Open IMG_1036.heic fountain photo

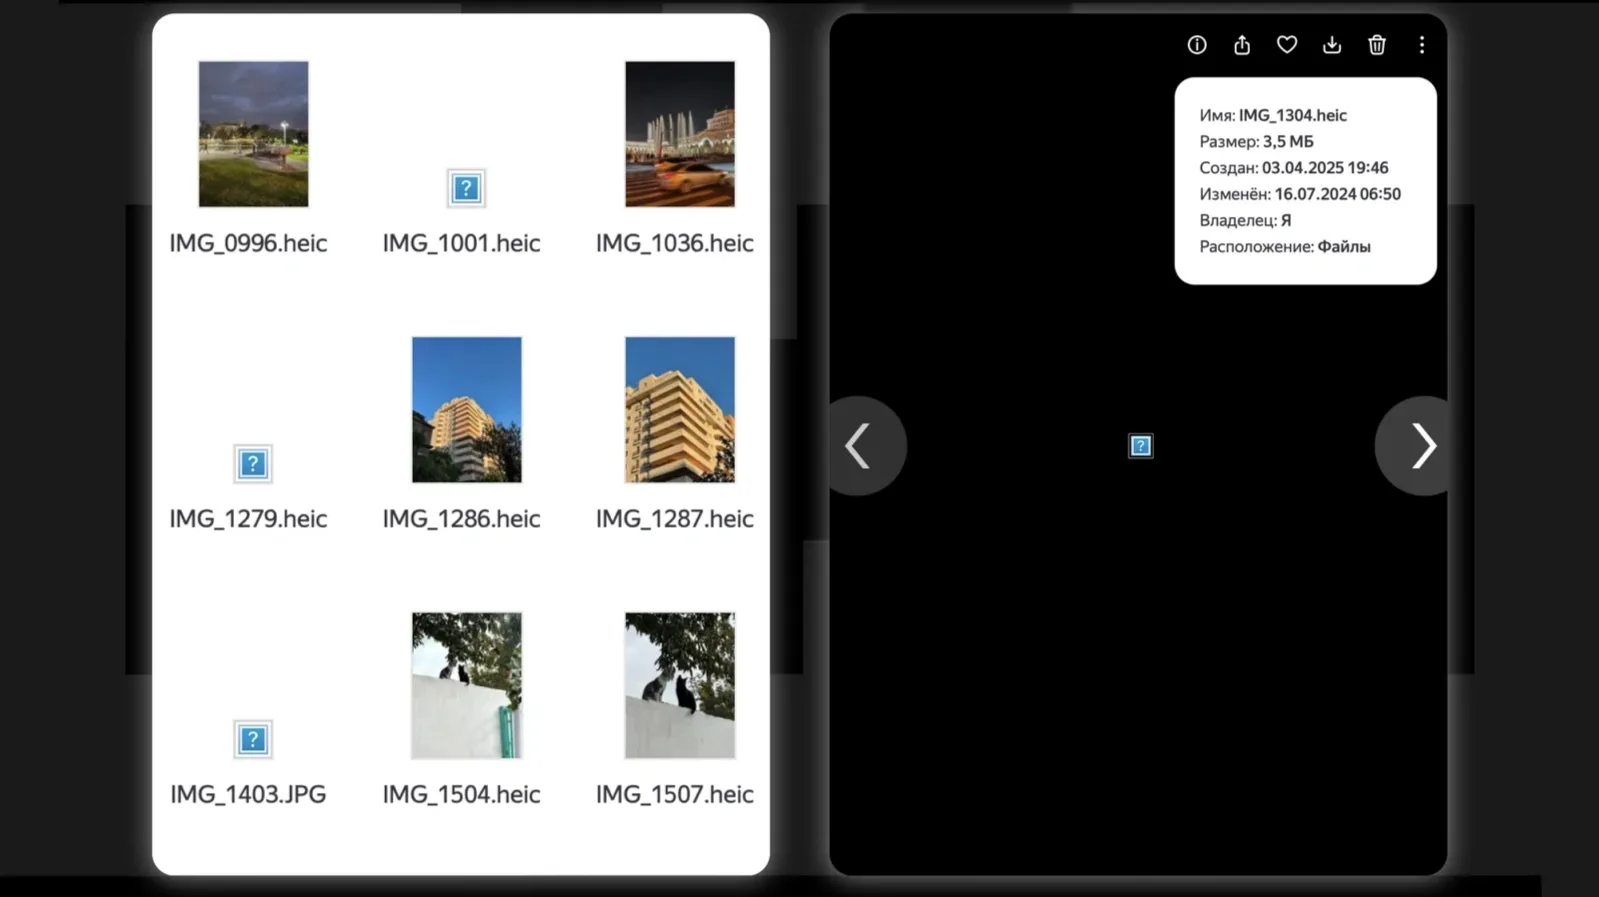click(x=680, y=134)
